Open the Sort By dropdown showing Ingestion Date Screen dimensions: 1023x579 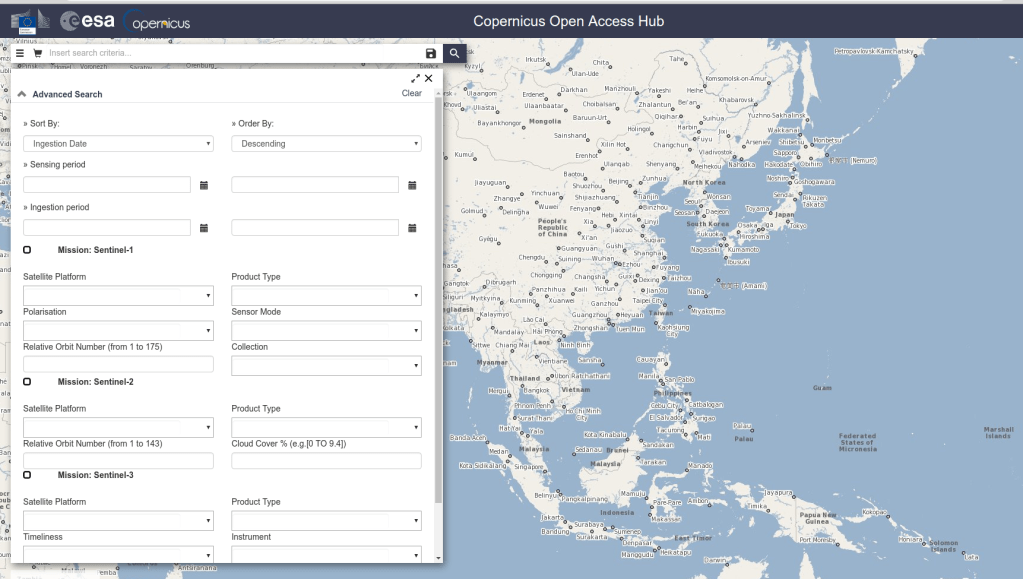pos(117,143)
